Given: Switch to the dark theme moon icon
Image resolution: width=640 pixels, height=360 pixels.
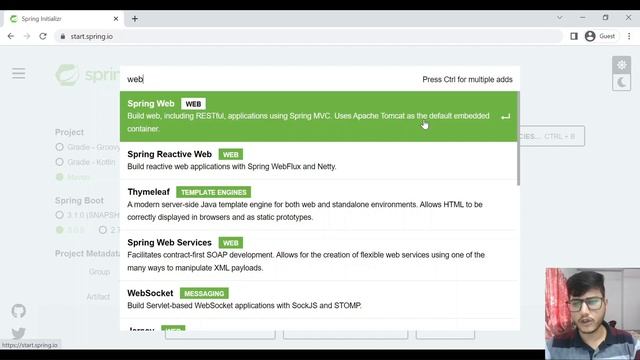Looking at the screenshot, I should click(621, 82).
